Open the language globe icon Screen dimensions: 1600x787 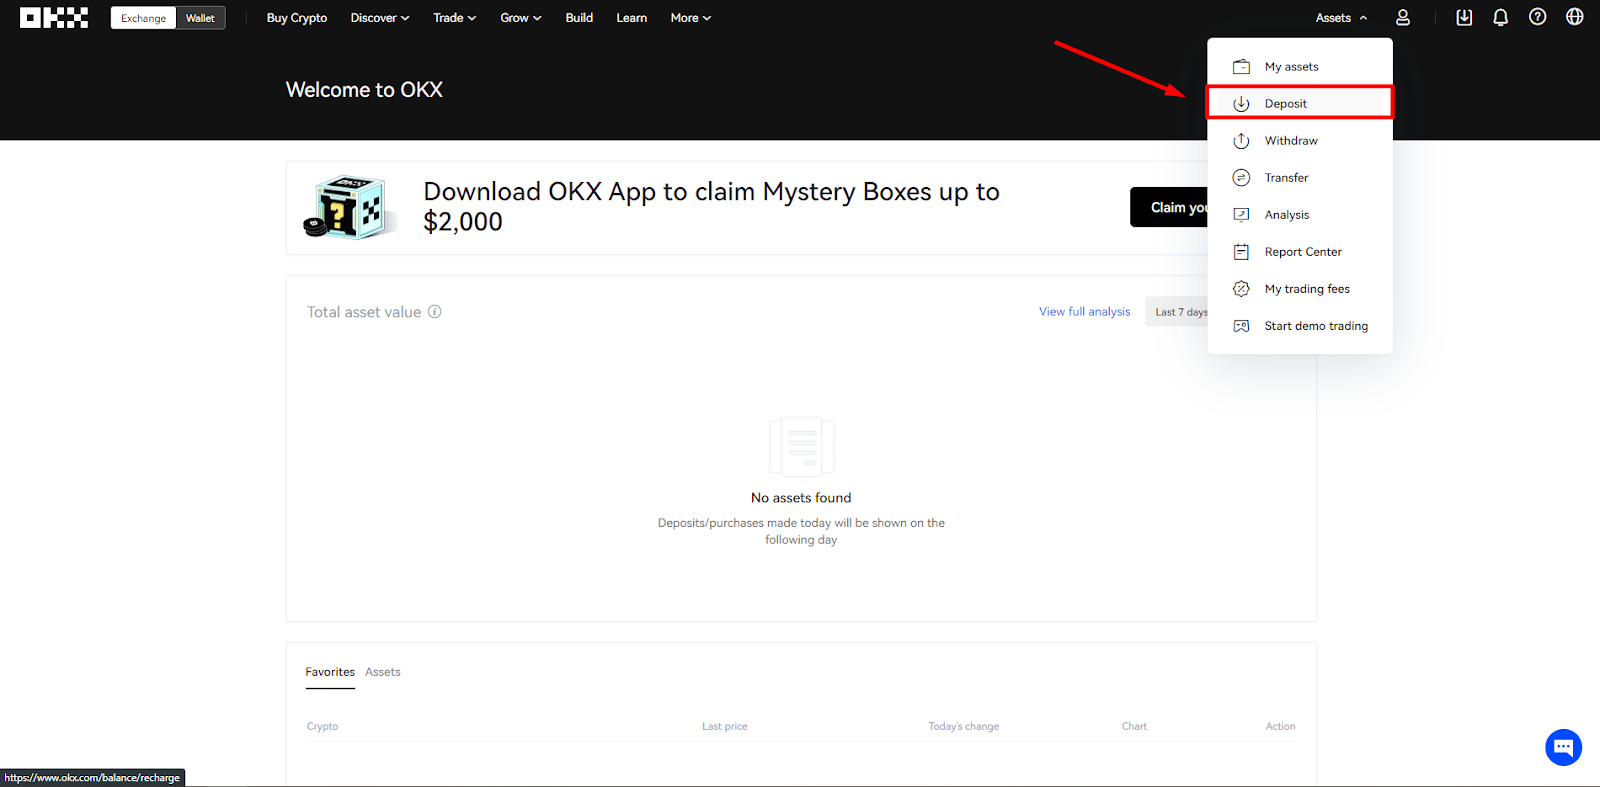[x=1575, y=17]
